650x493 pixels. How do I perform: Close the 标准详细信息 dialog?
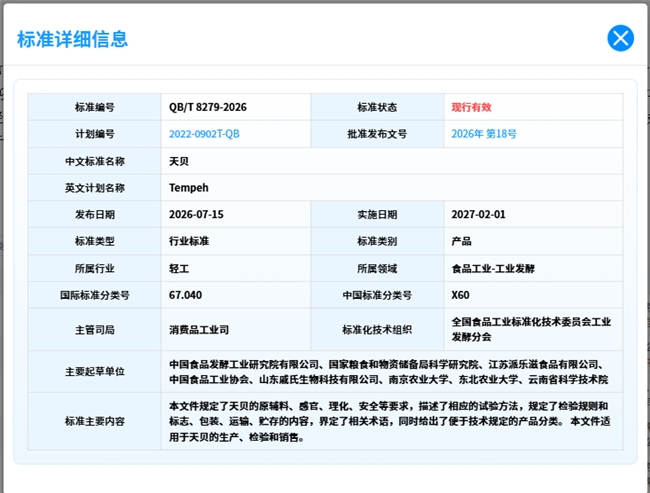620,38
